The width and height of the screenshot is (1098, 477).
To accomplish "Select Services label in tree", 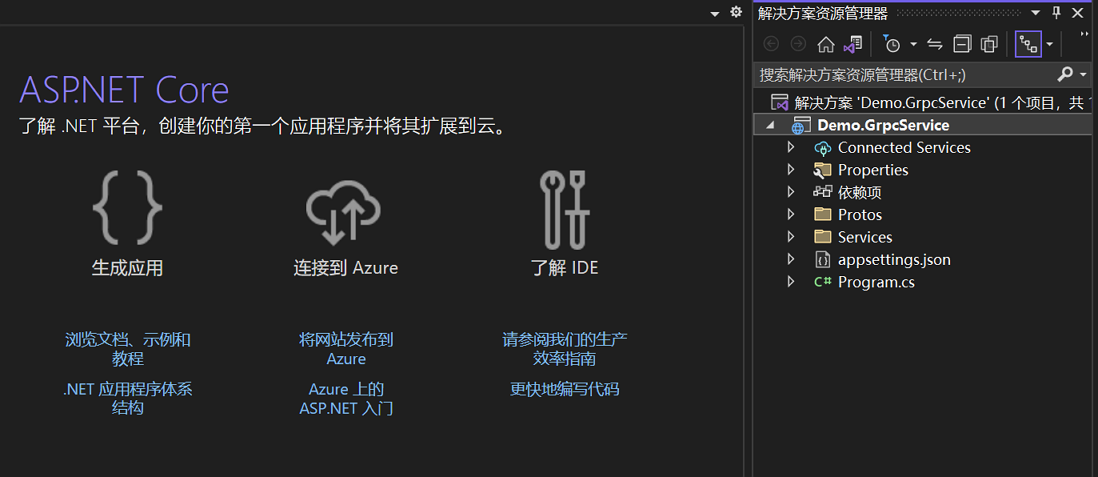I will (x=865, y=237).
